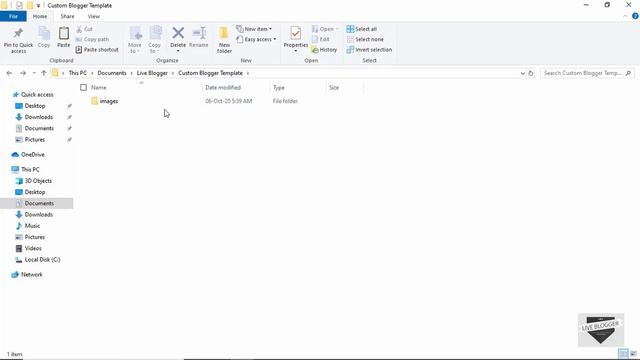Switch to the Home ribbon tab

tap(40, 16)
